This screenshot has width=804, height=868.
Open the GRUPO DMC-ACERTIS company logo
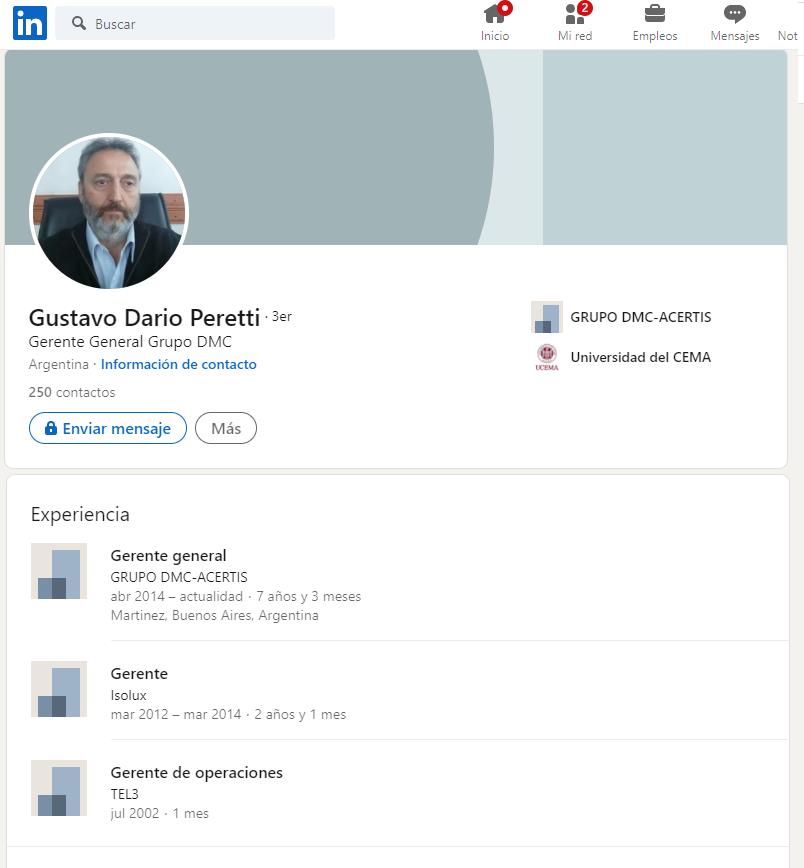coord(546,317)
